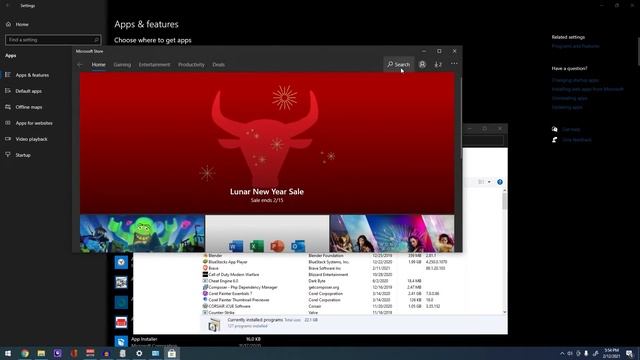This screenshot has width=640, height=360.
Task: Click Microsoft Store icon on the taskbar
Action: pos(172,353)
